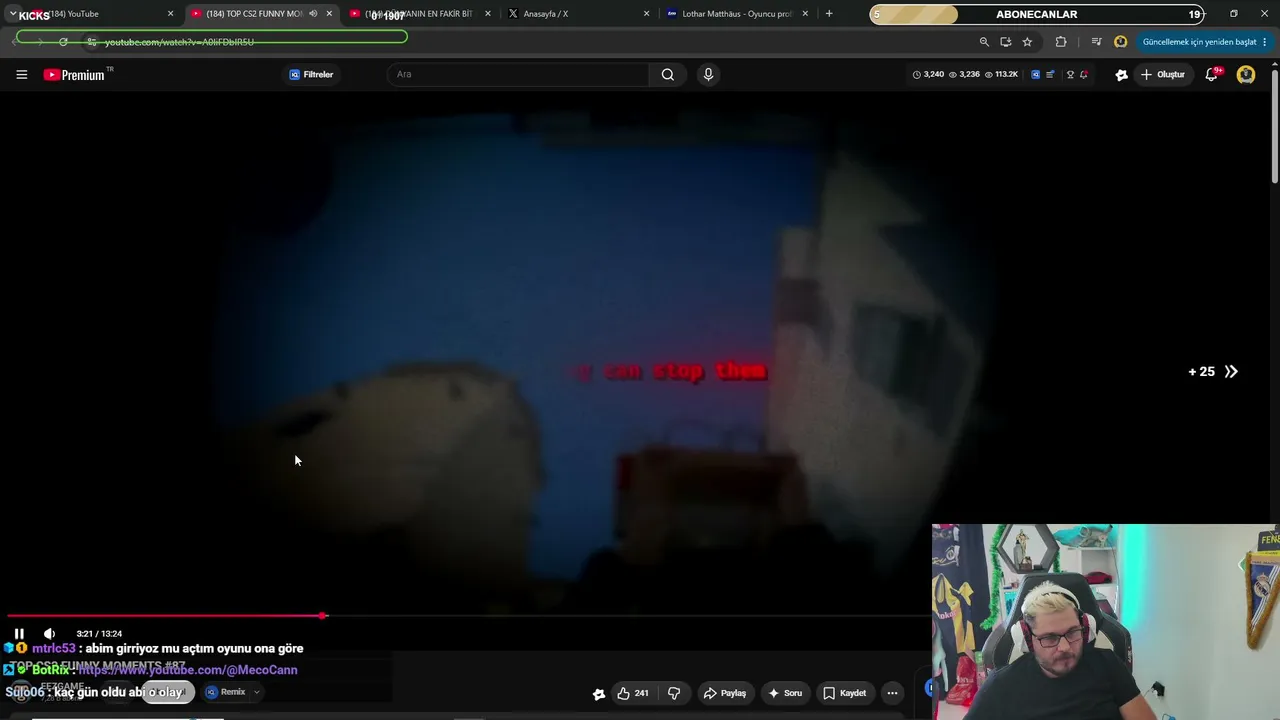The image size is (1280, 720).
Task: Click the list extension icon beside stats
Action: click(x=1050, y=75)
